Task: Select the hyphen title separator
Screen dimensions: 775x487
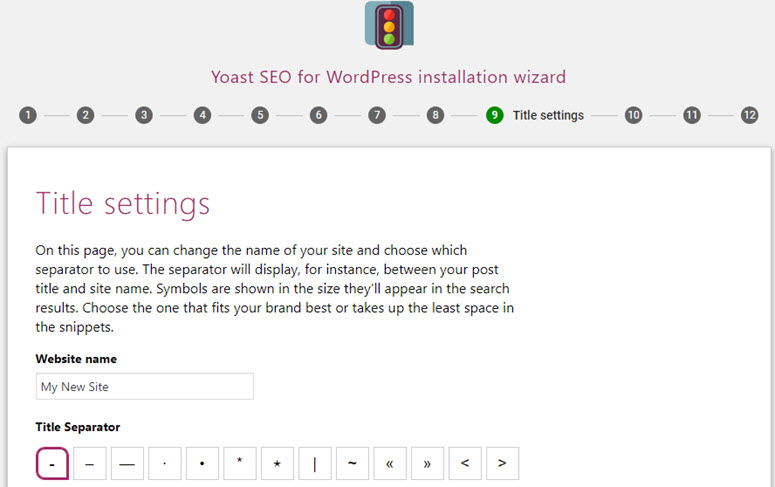Action: 52,463
